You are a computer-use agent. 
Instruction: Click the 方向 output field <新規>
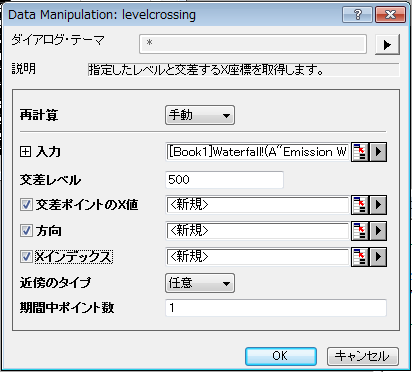pos(257,231)
